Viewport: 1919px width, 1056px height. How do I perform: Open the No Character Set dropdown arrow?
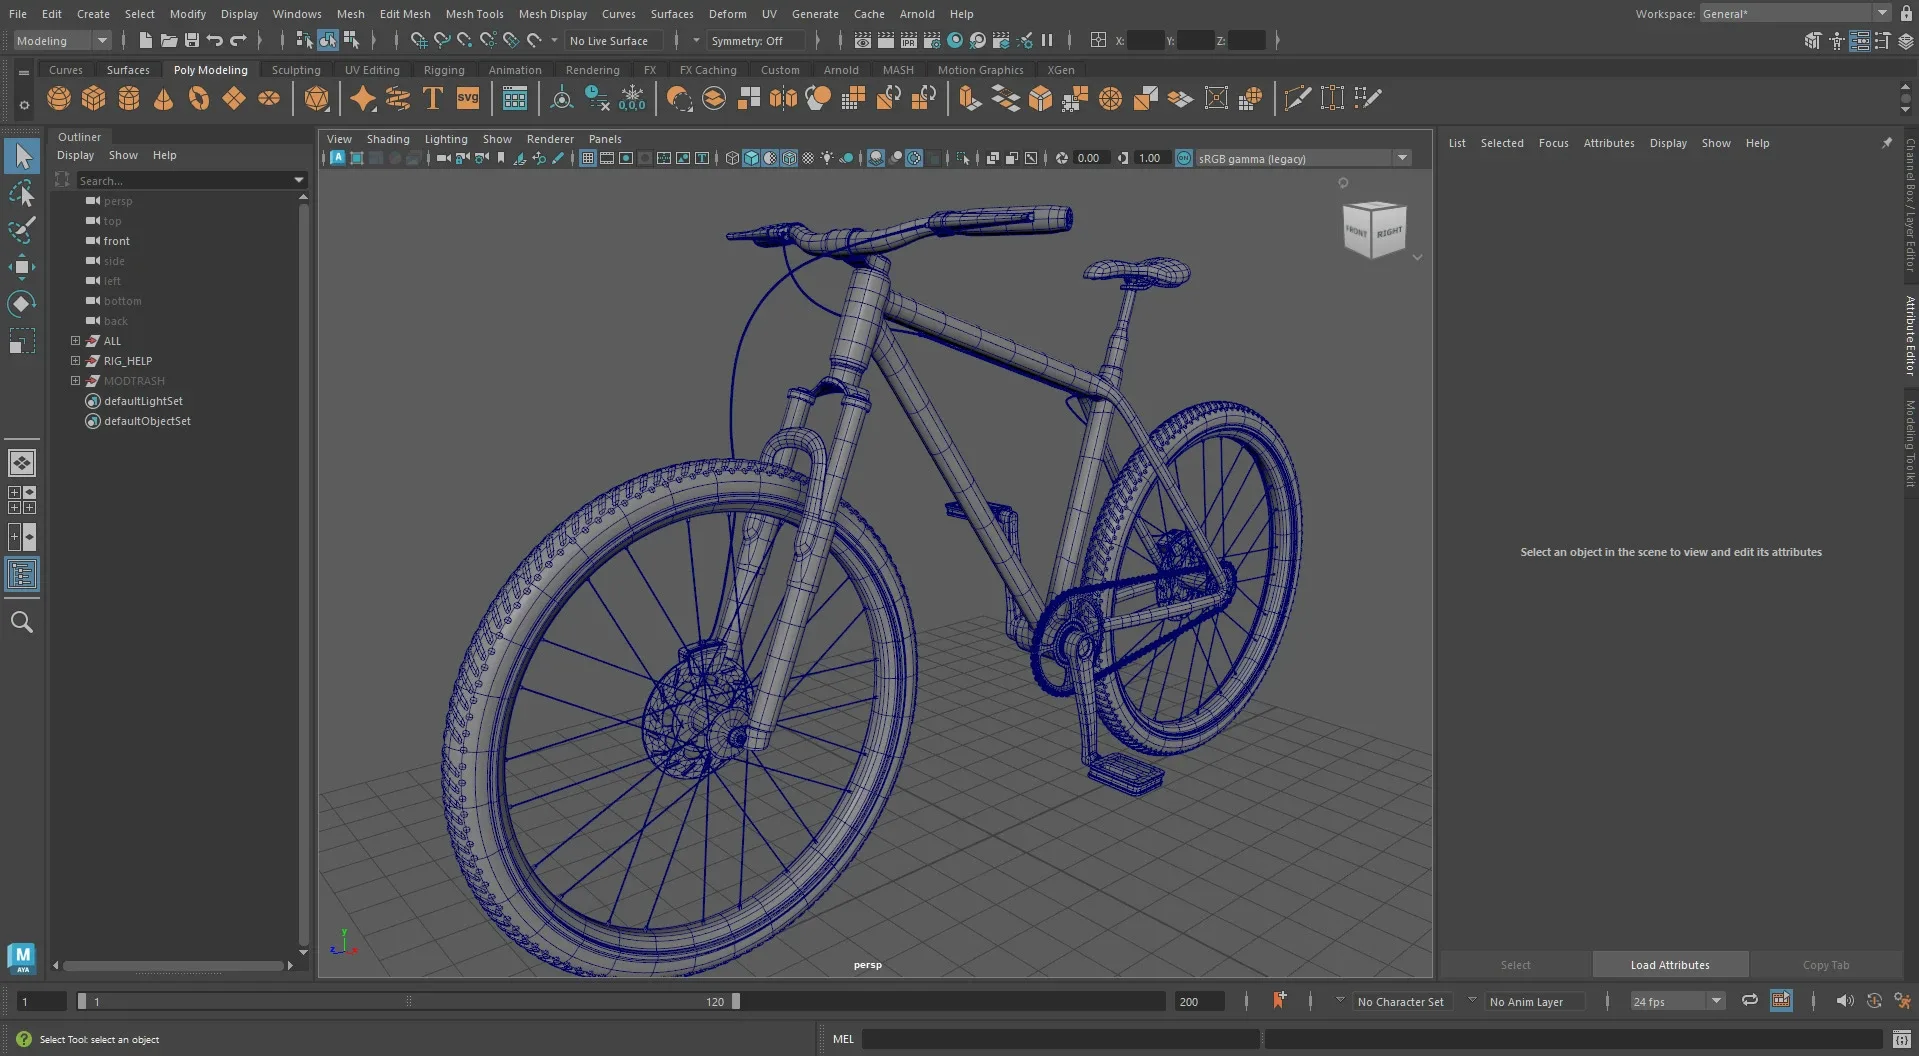click(x=1339, y=999)
